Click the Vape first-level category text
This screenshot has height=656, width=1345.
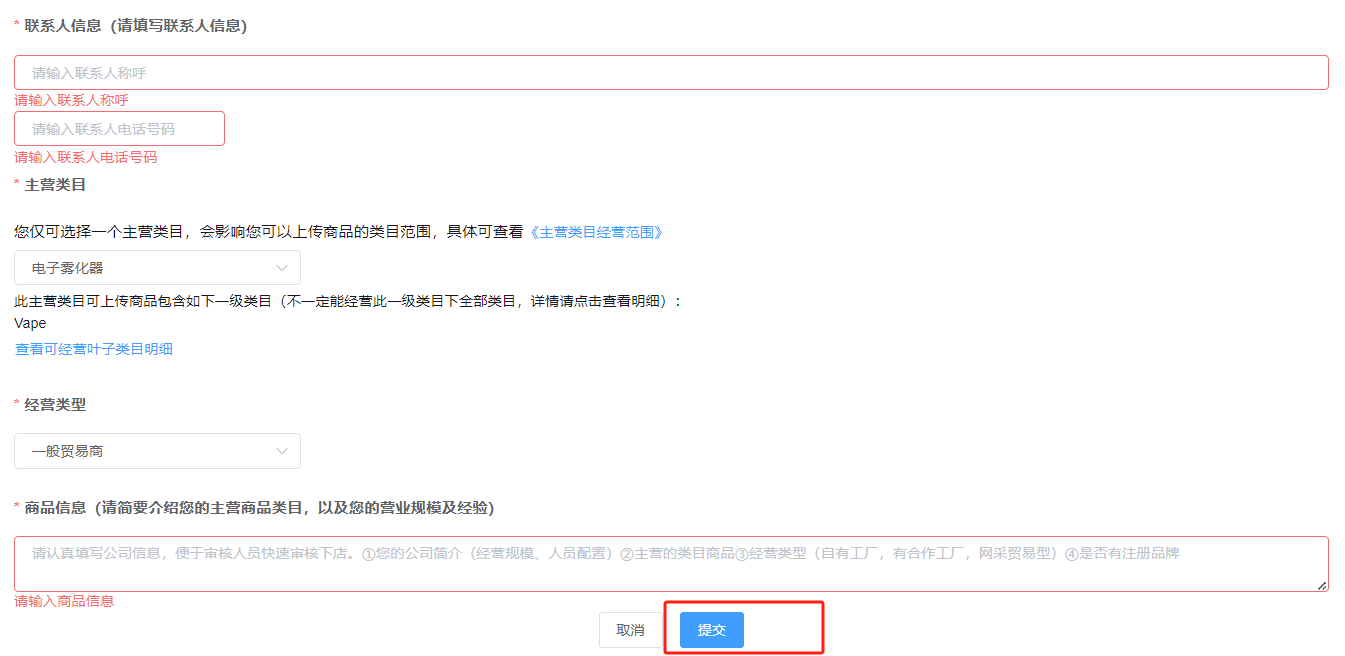coord(30,324)
